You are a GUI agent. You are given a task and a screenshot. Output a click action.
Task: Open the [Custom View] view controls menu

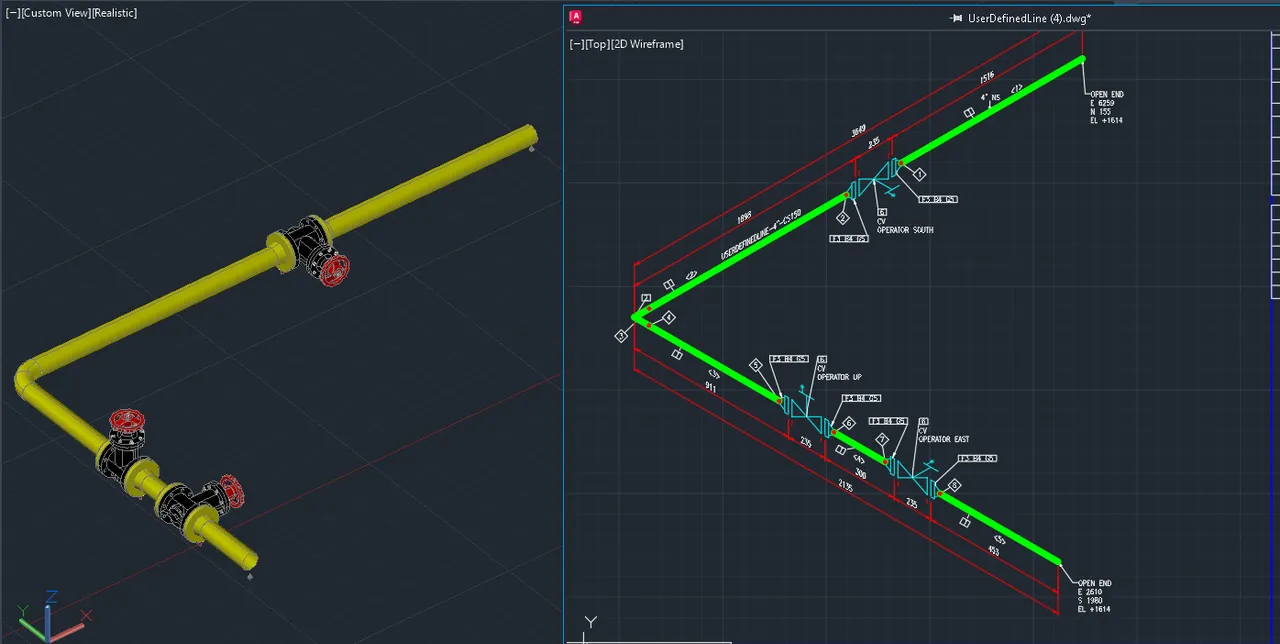coord(55,13)
